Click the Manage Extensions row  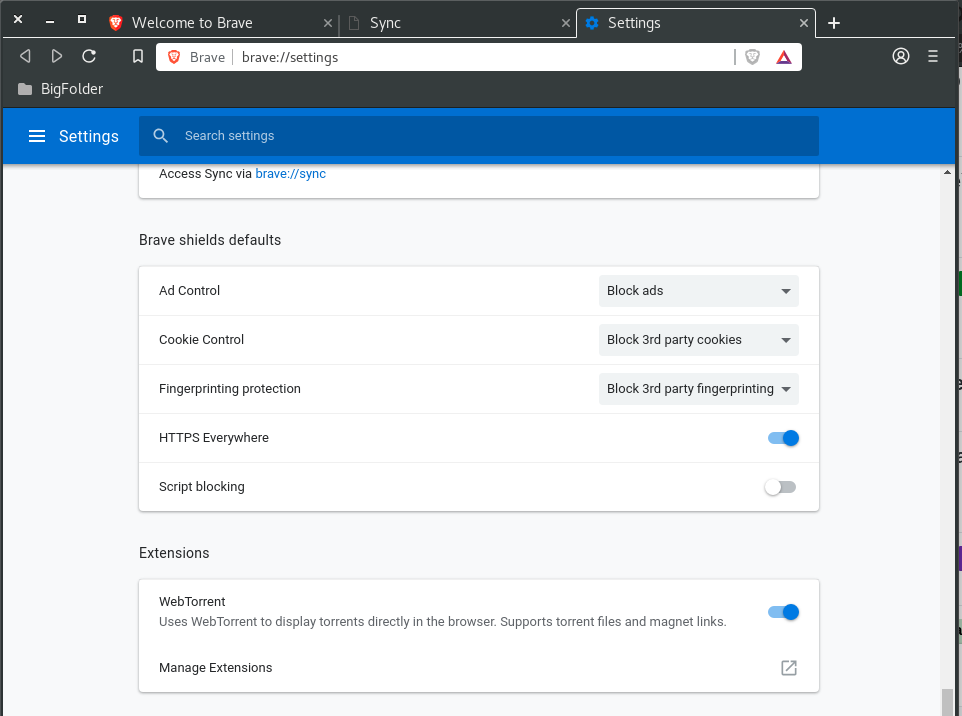point(479,668)
